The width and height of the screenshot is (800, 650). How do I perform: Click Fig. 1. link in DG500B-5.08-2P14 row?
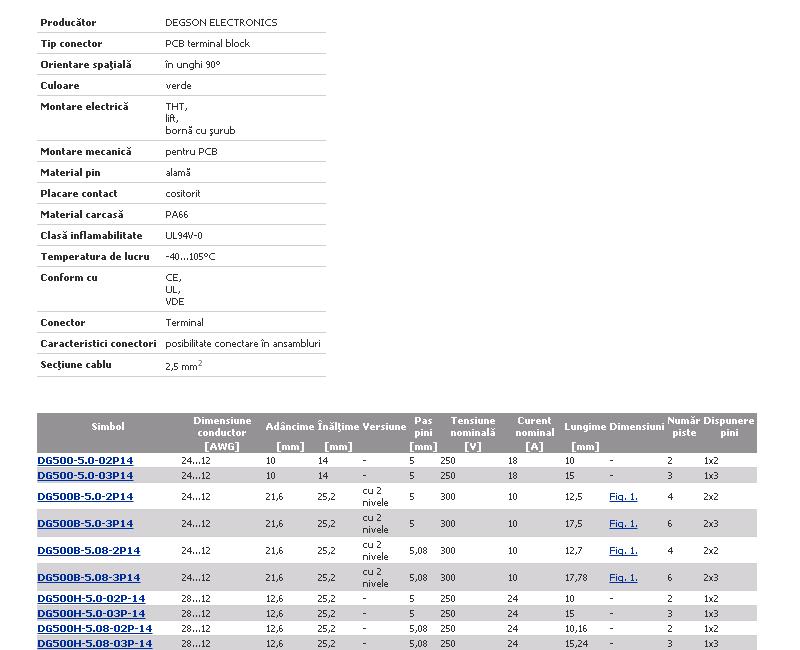click(x=623, y=551)
